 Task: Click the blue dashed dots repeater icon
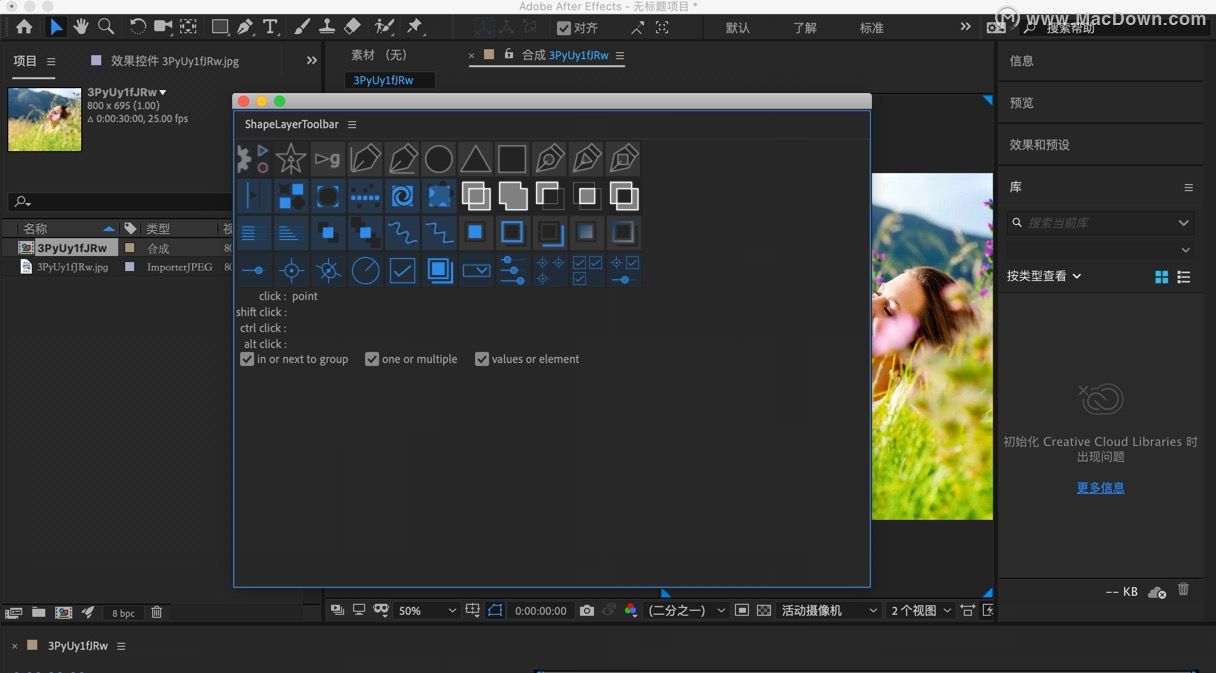click(365, 196)
